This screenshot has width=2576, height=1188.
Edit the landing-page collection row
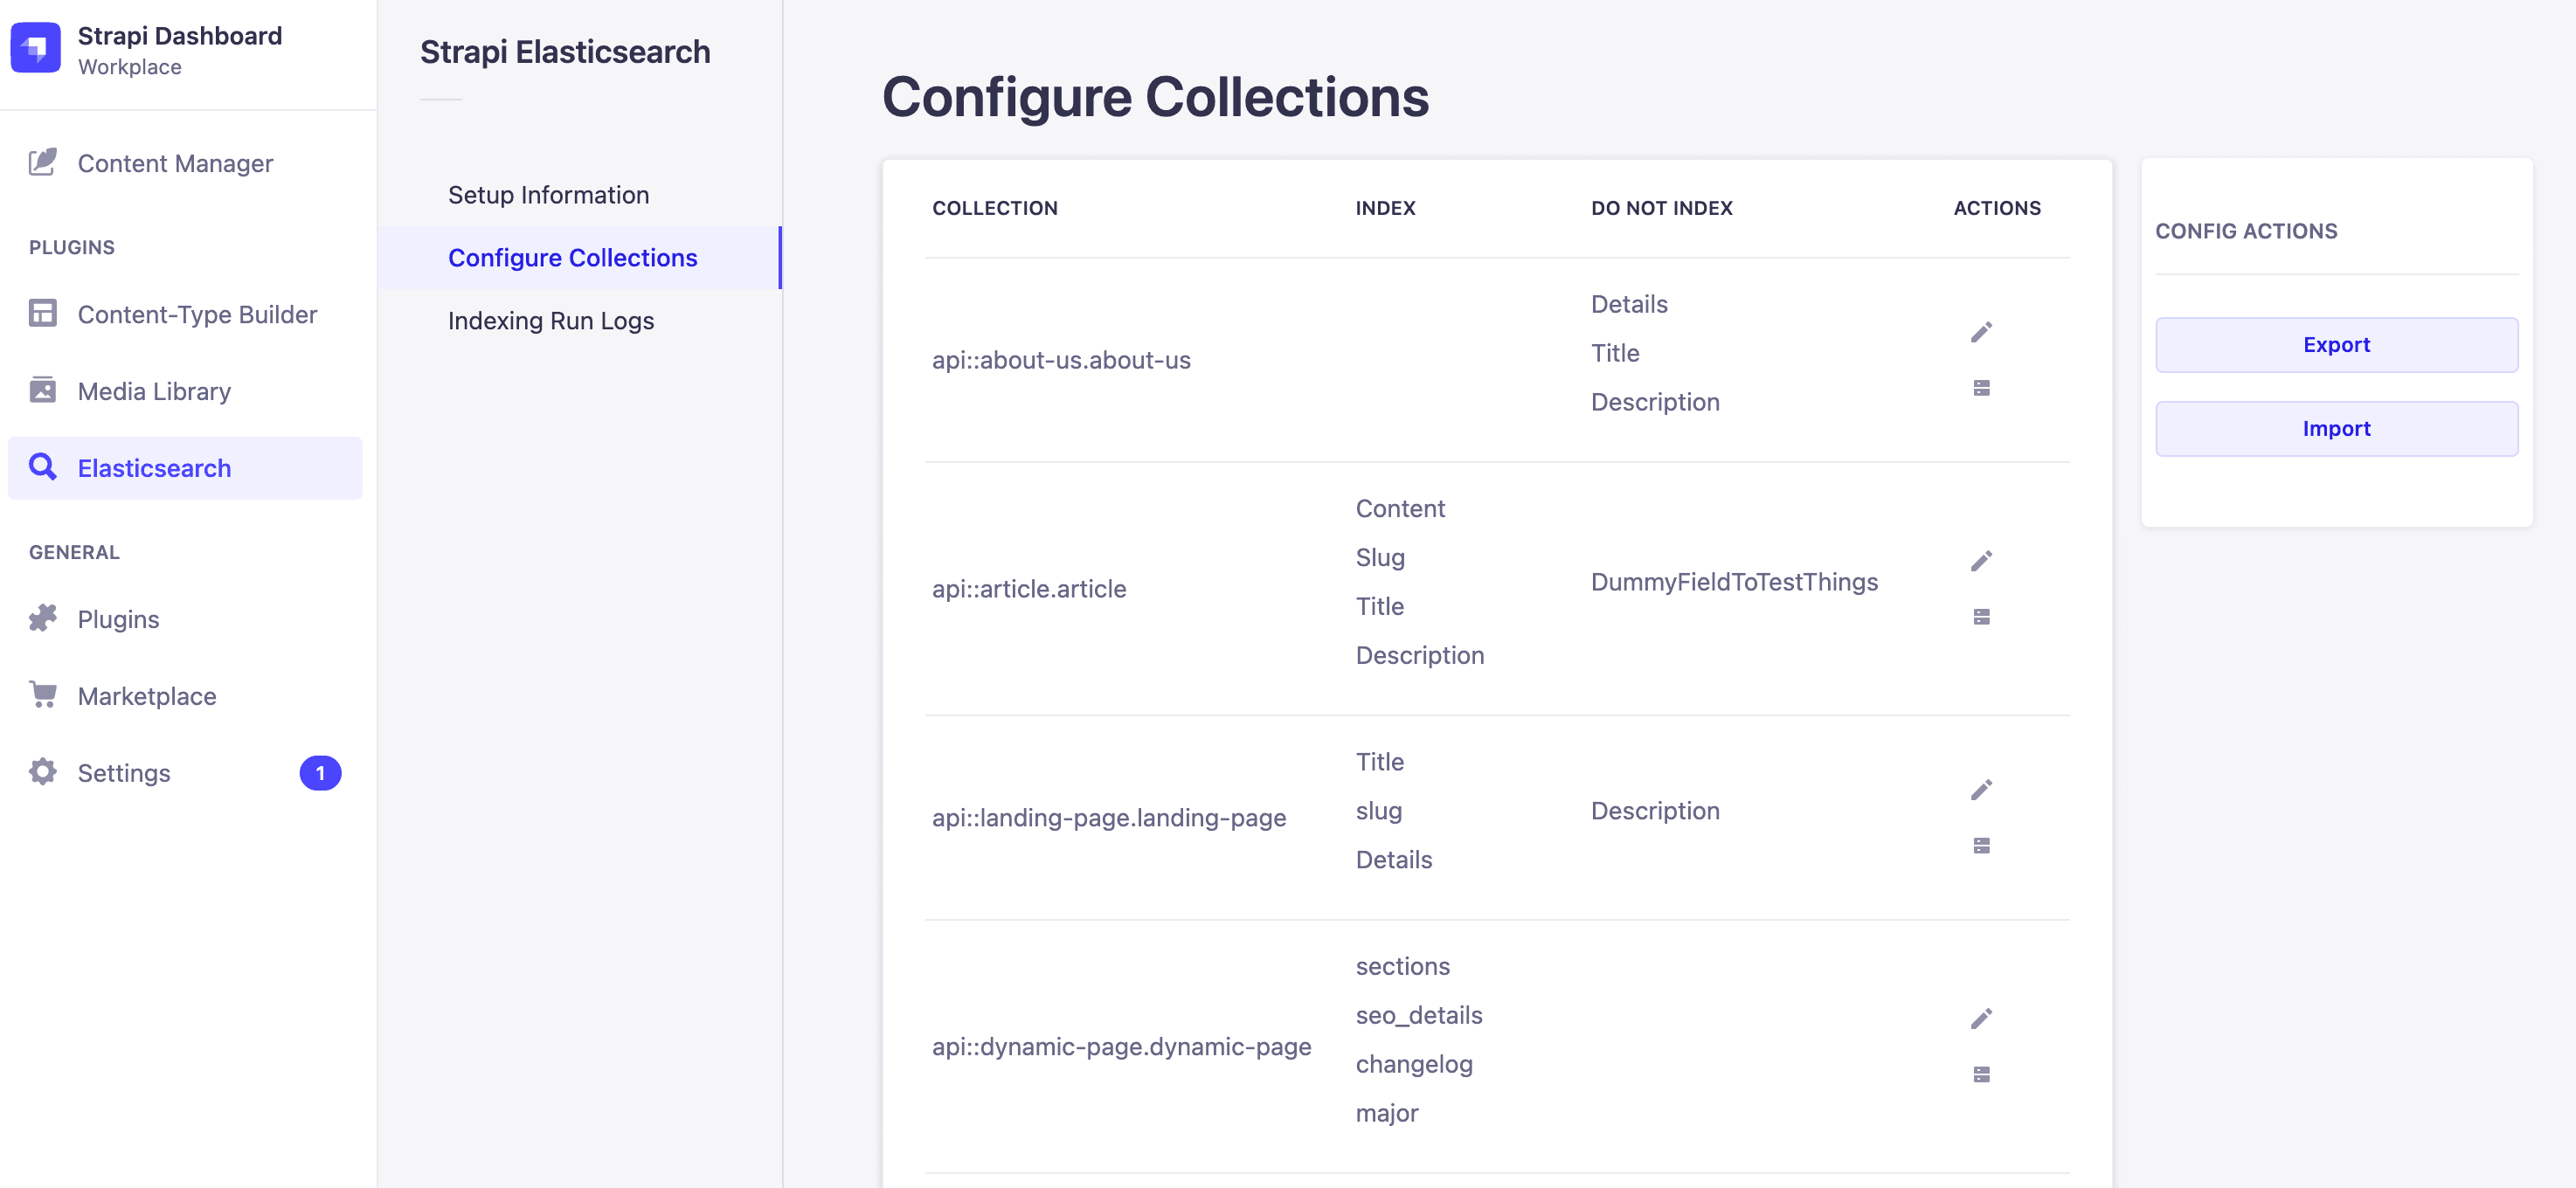tap(1981, 790)
